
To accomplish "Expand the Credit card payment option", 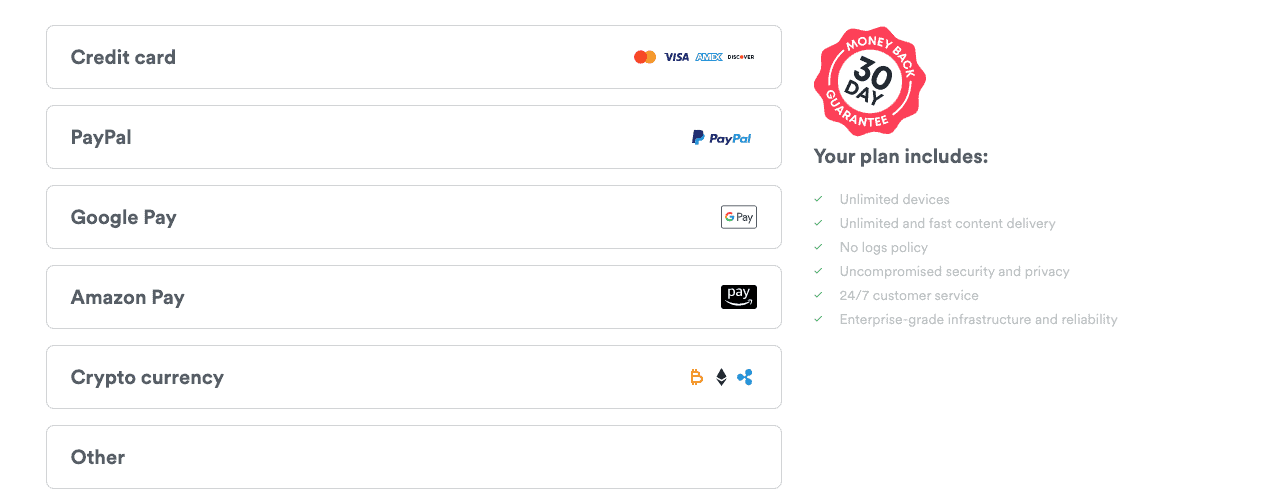I will click(414, 57).
